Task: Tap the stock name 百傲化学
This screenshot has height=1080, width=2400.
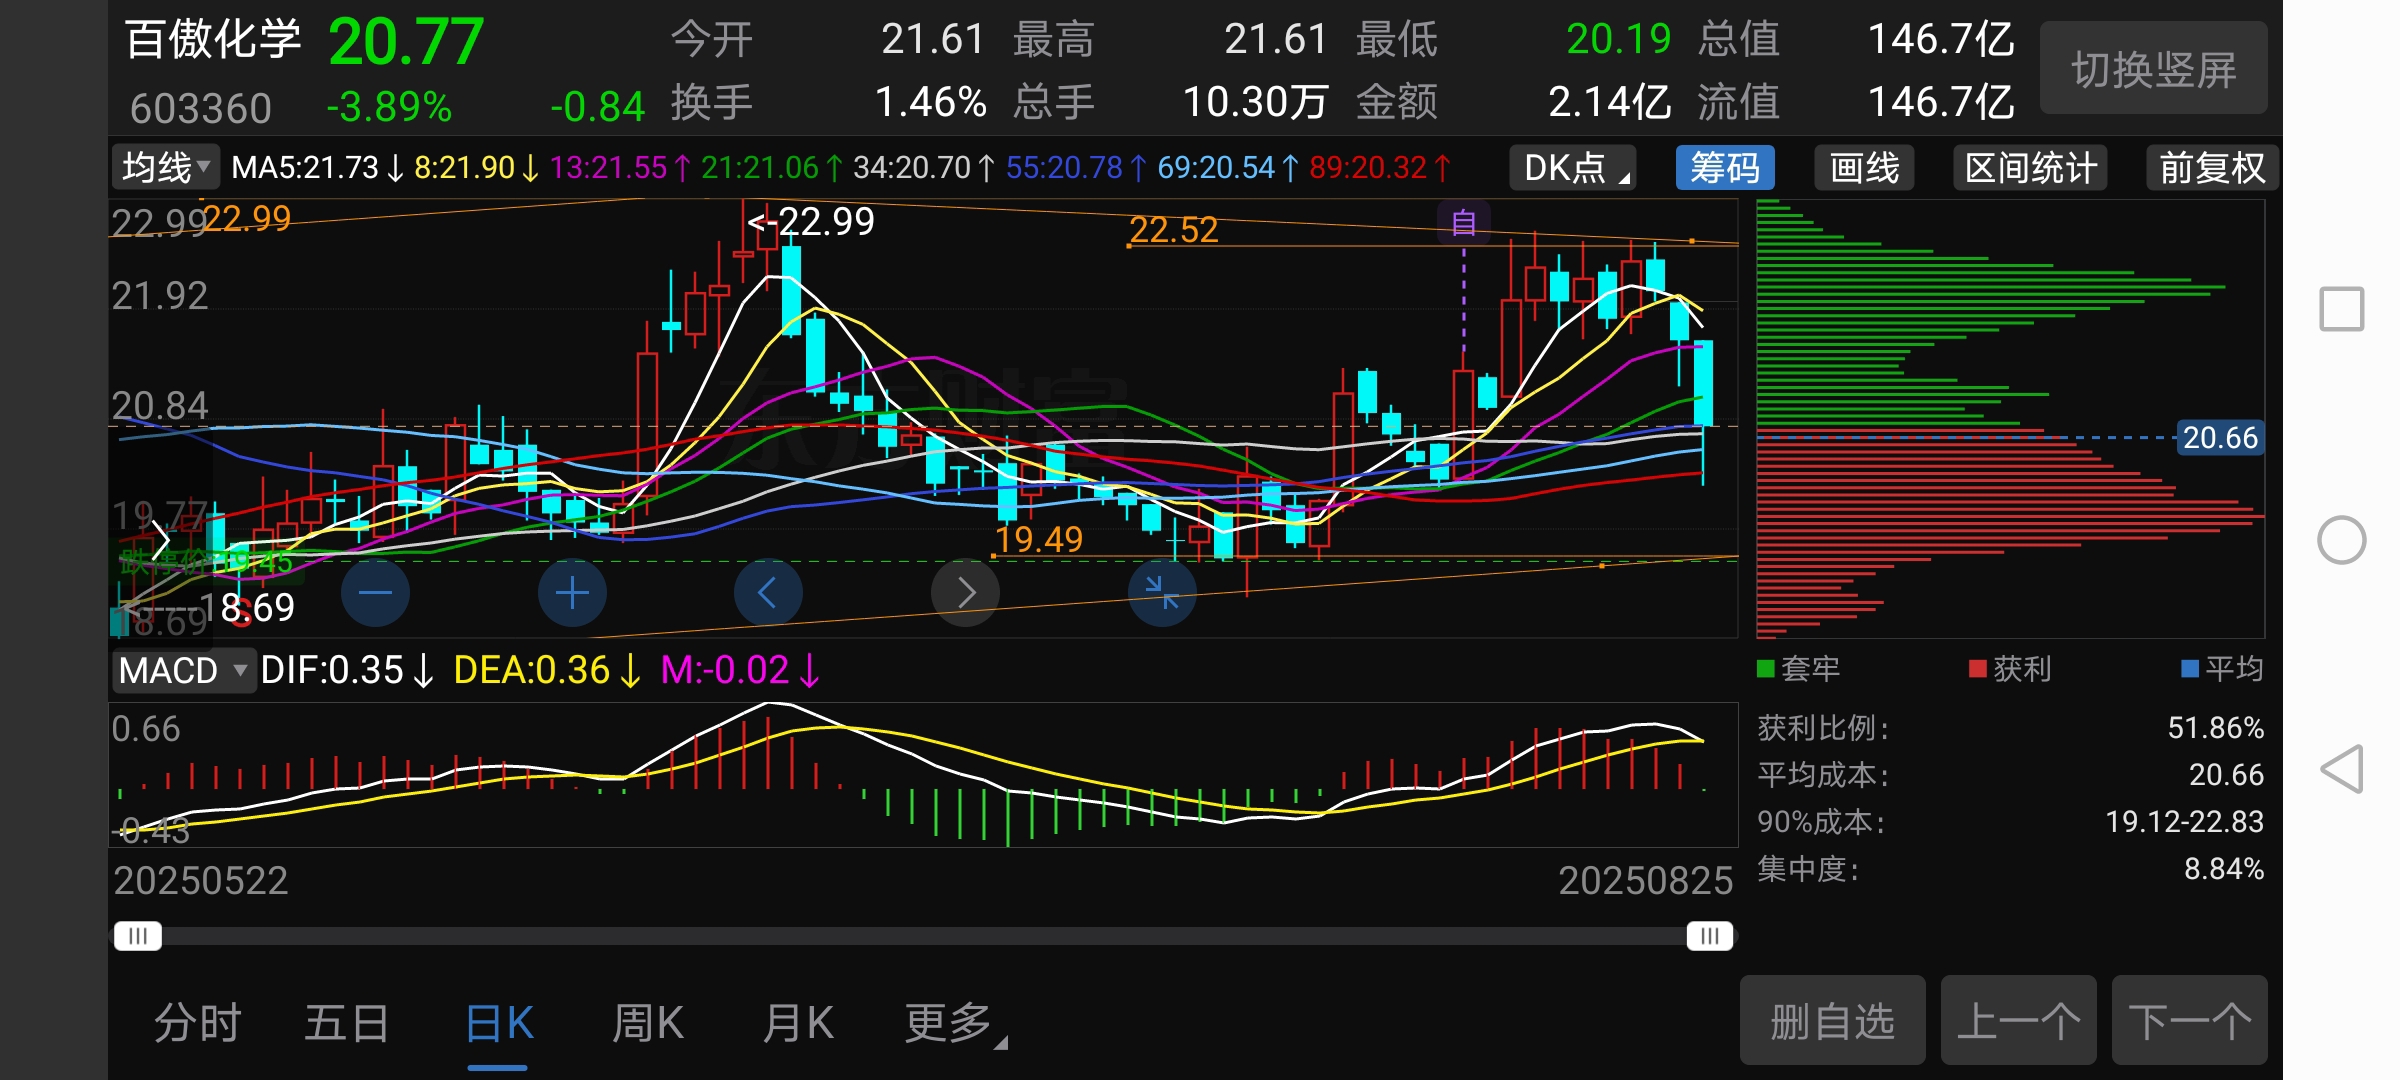Action: point(213,40)
